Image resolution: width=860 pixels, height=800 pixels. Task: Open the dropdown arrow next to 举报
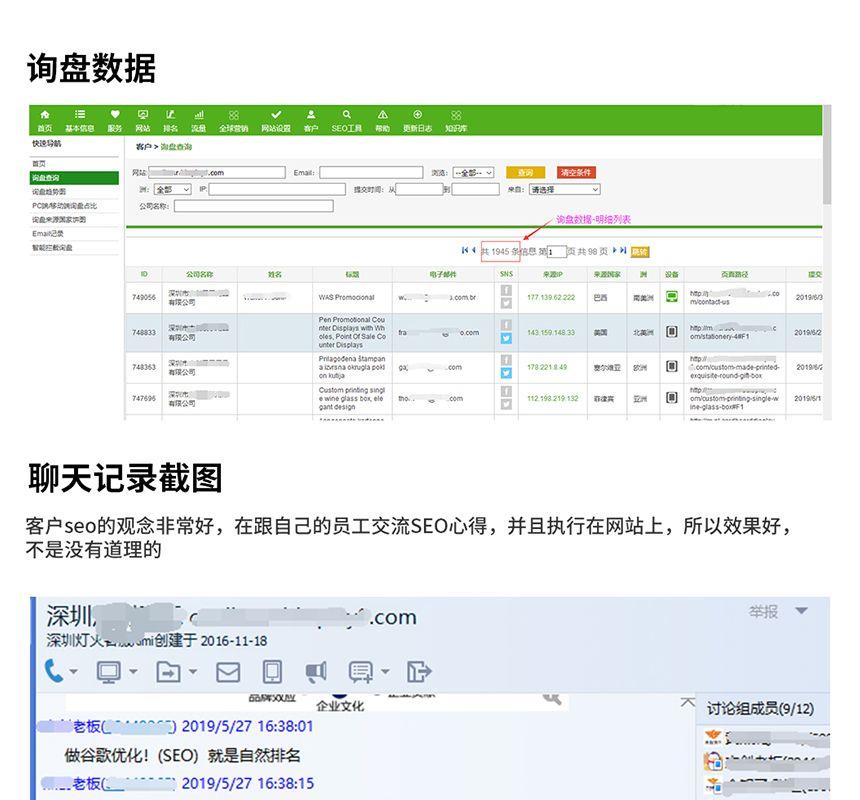coord(801,611)
